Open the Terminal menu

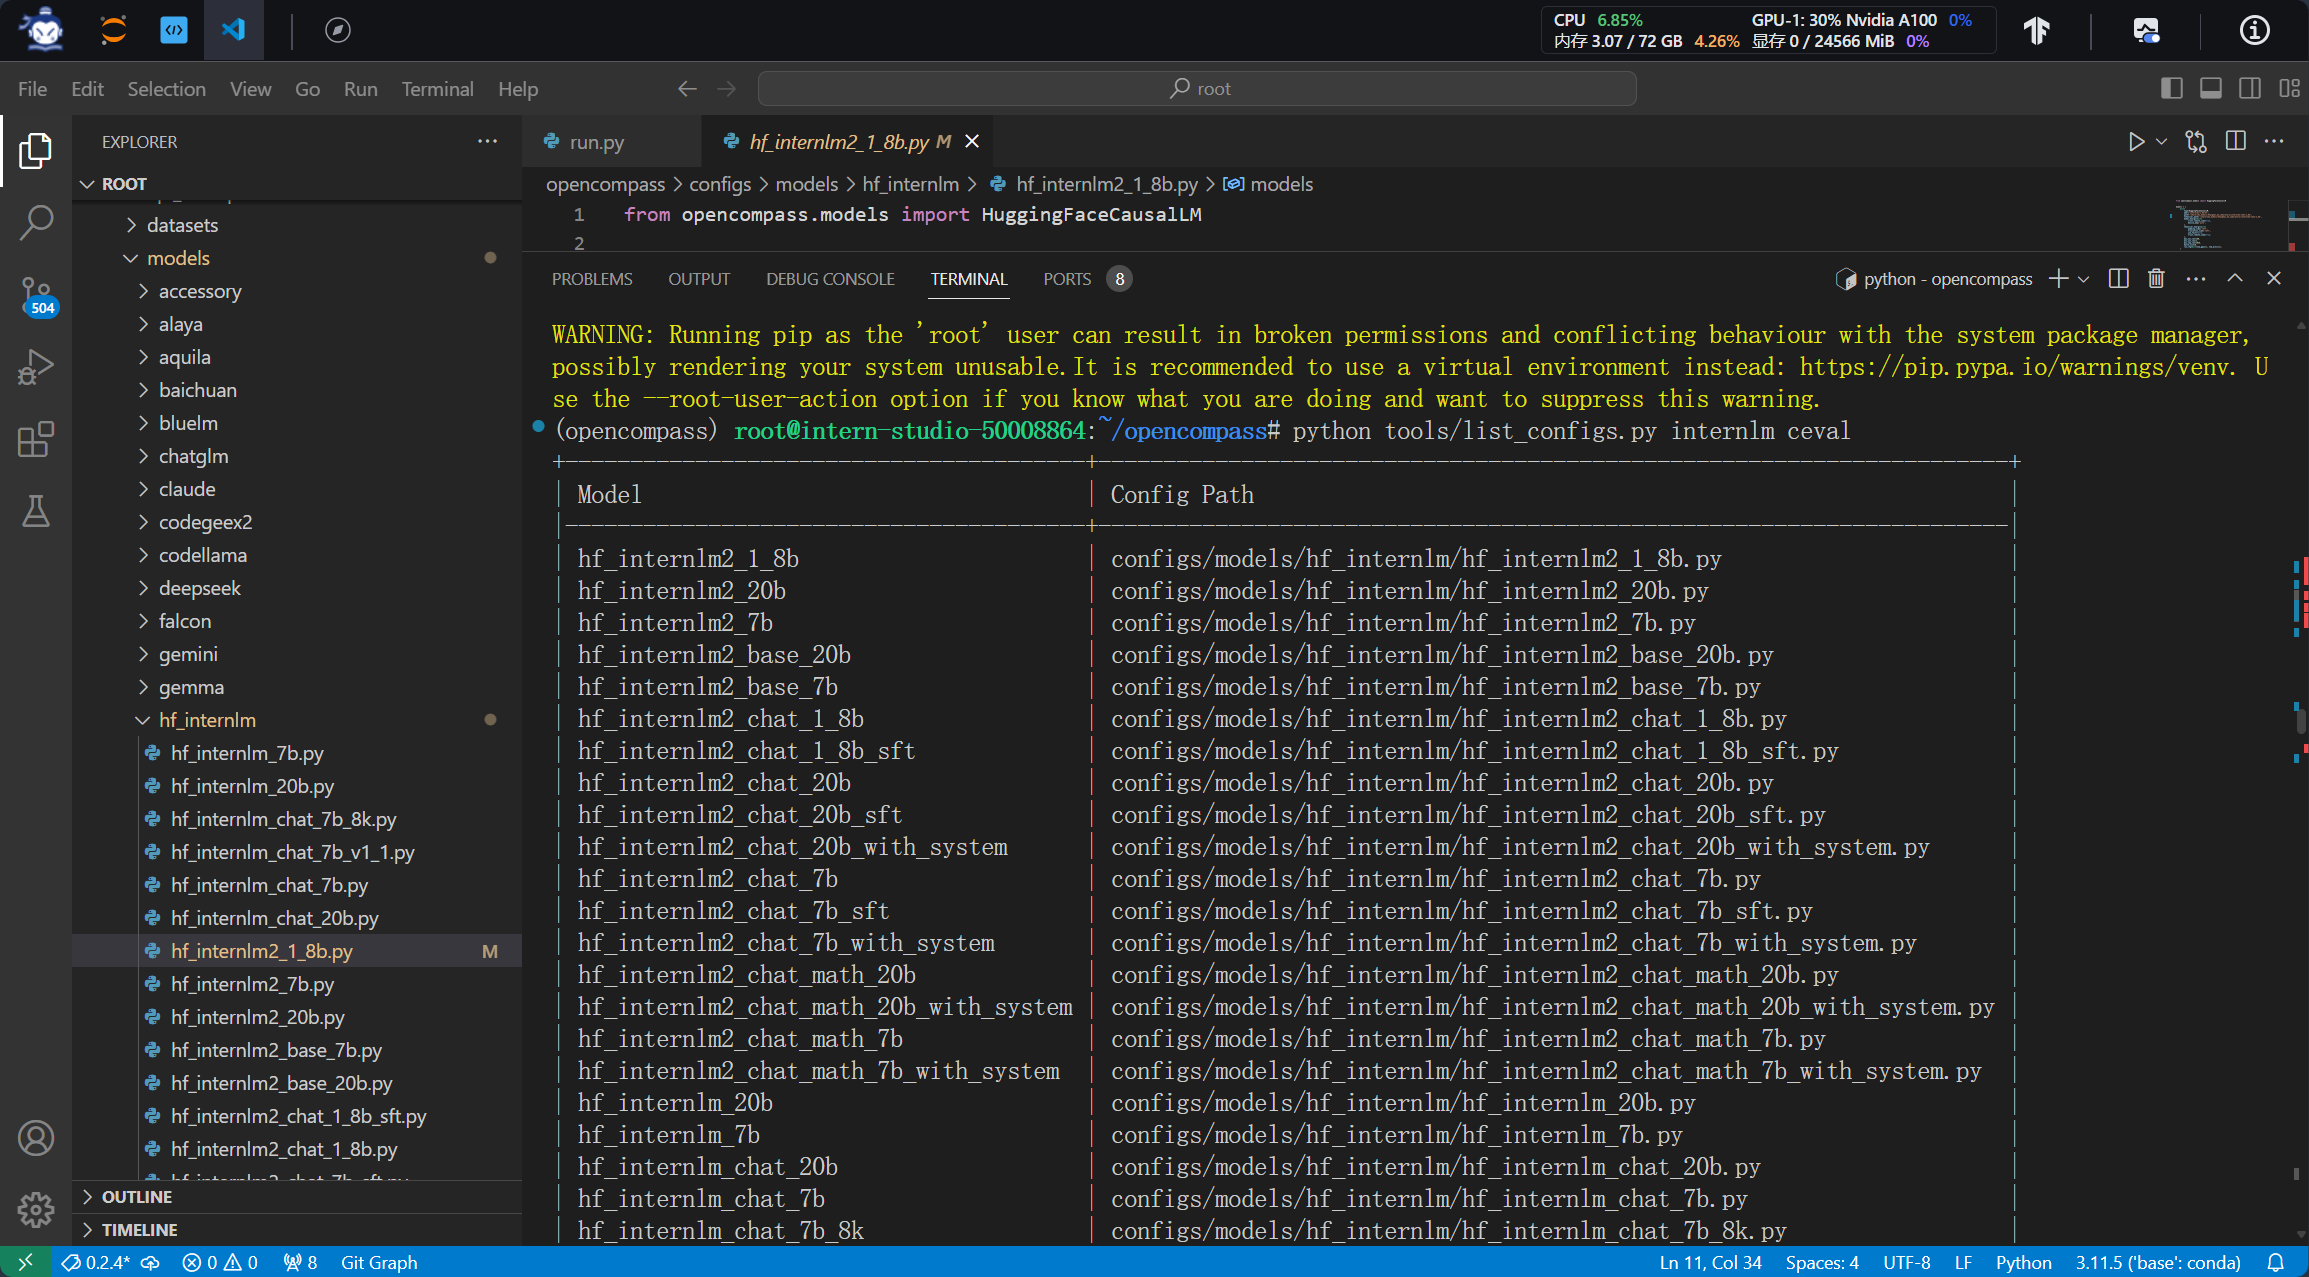coord(437,89)
